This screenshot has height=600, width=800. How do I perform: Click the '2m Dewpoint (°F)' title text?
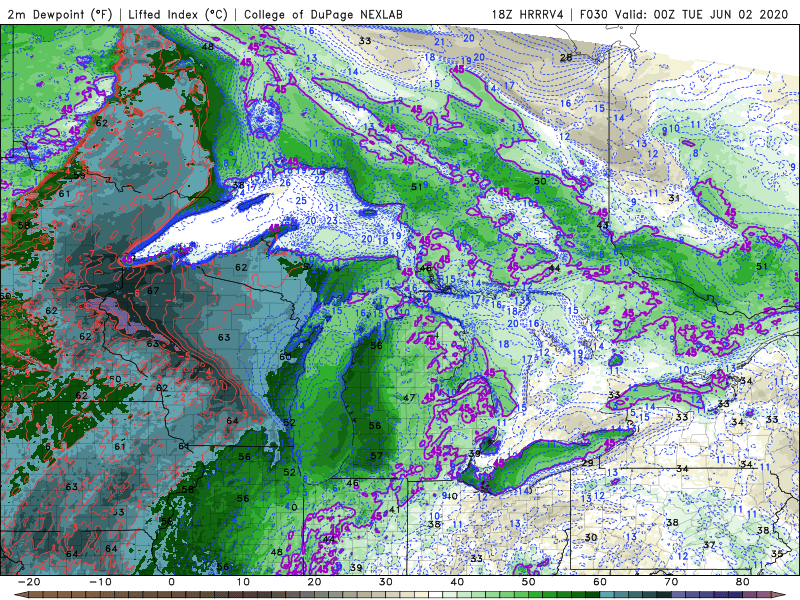pos(60,14)
